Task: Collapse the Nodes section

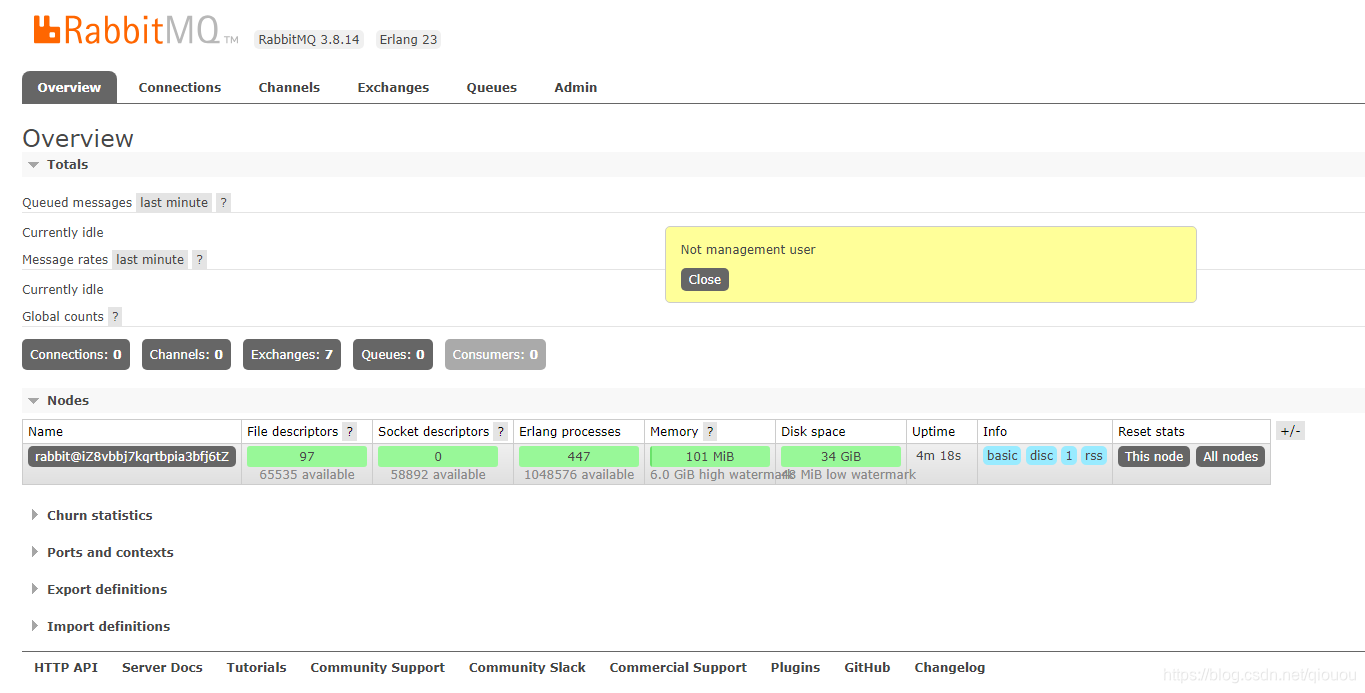Action: 58,400
